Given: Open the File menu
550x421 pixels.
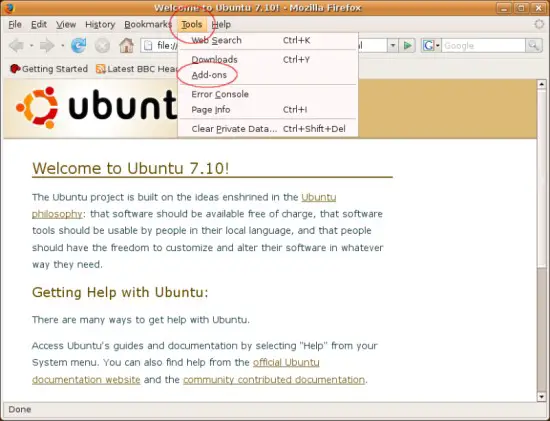Looking at the screenshot, I should (15, 24).
